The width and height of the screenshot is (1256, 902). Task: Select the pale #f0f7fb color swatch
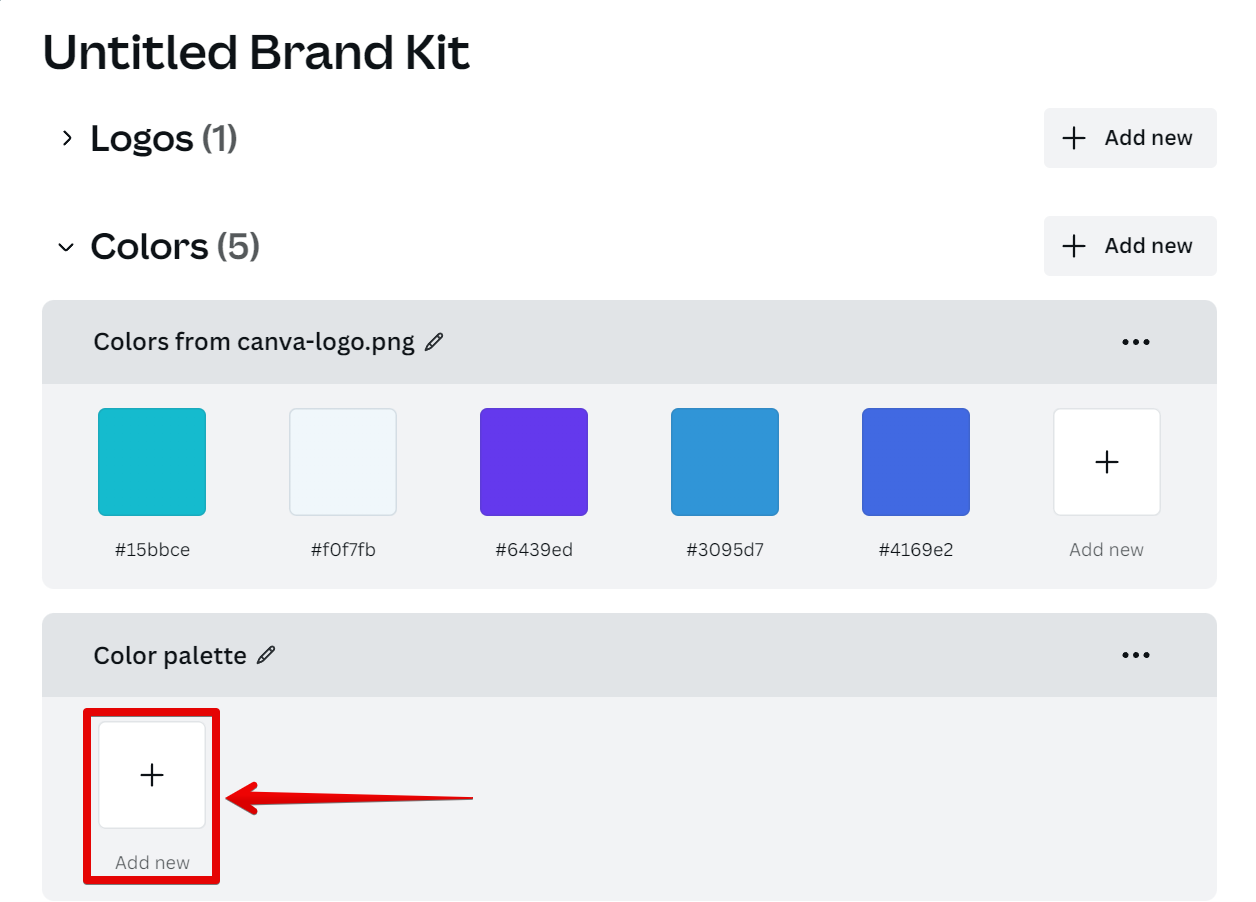click(343, 462)
